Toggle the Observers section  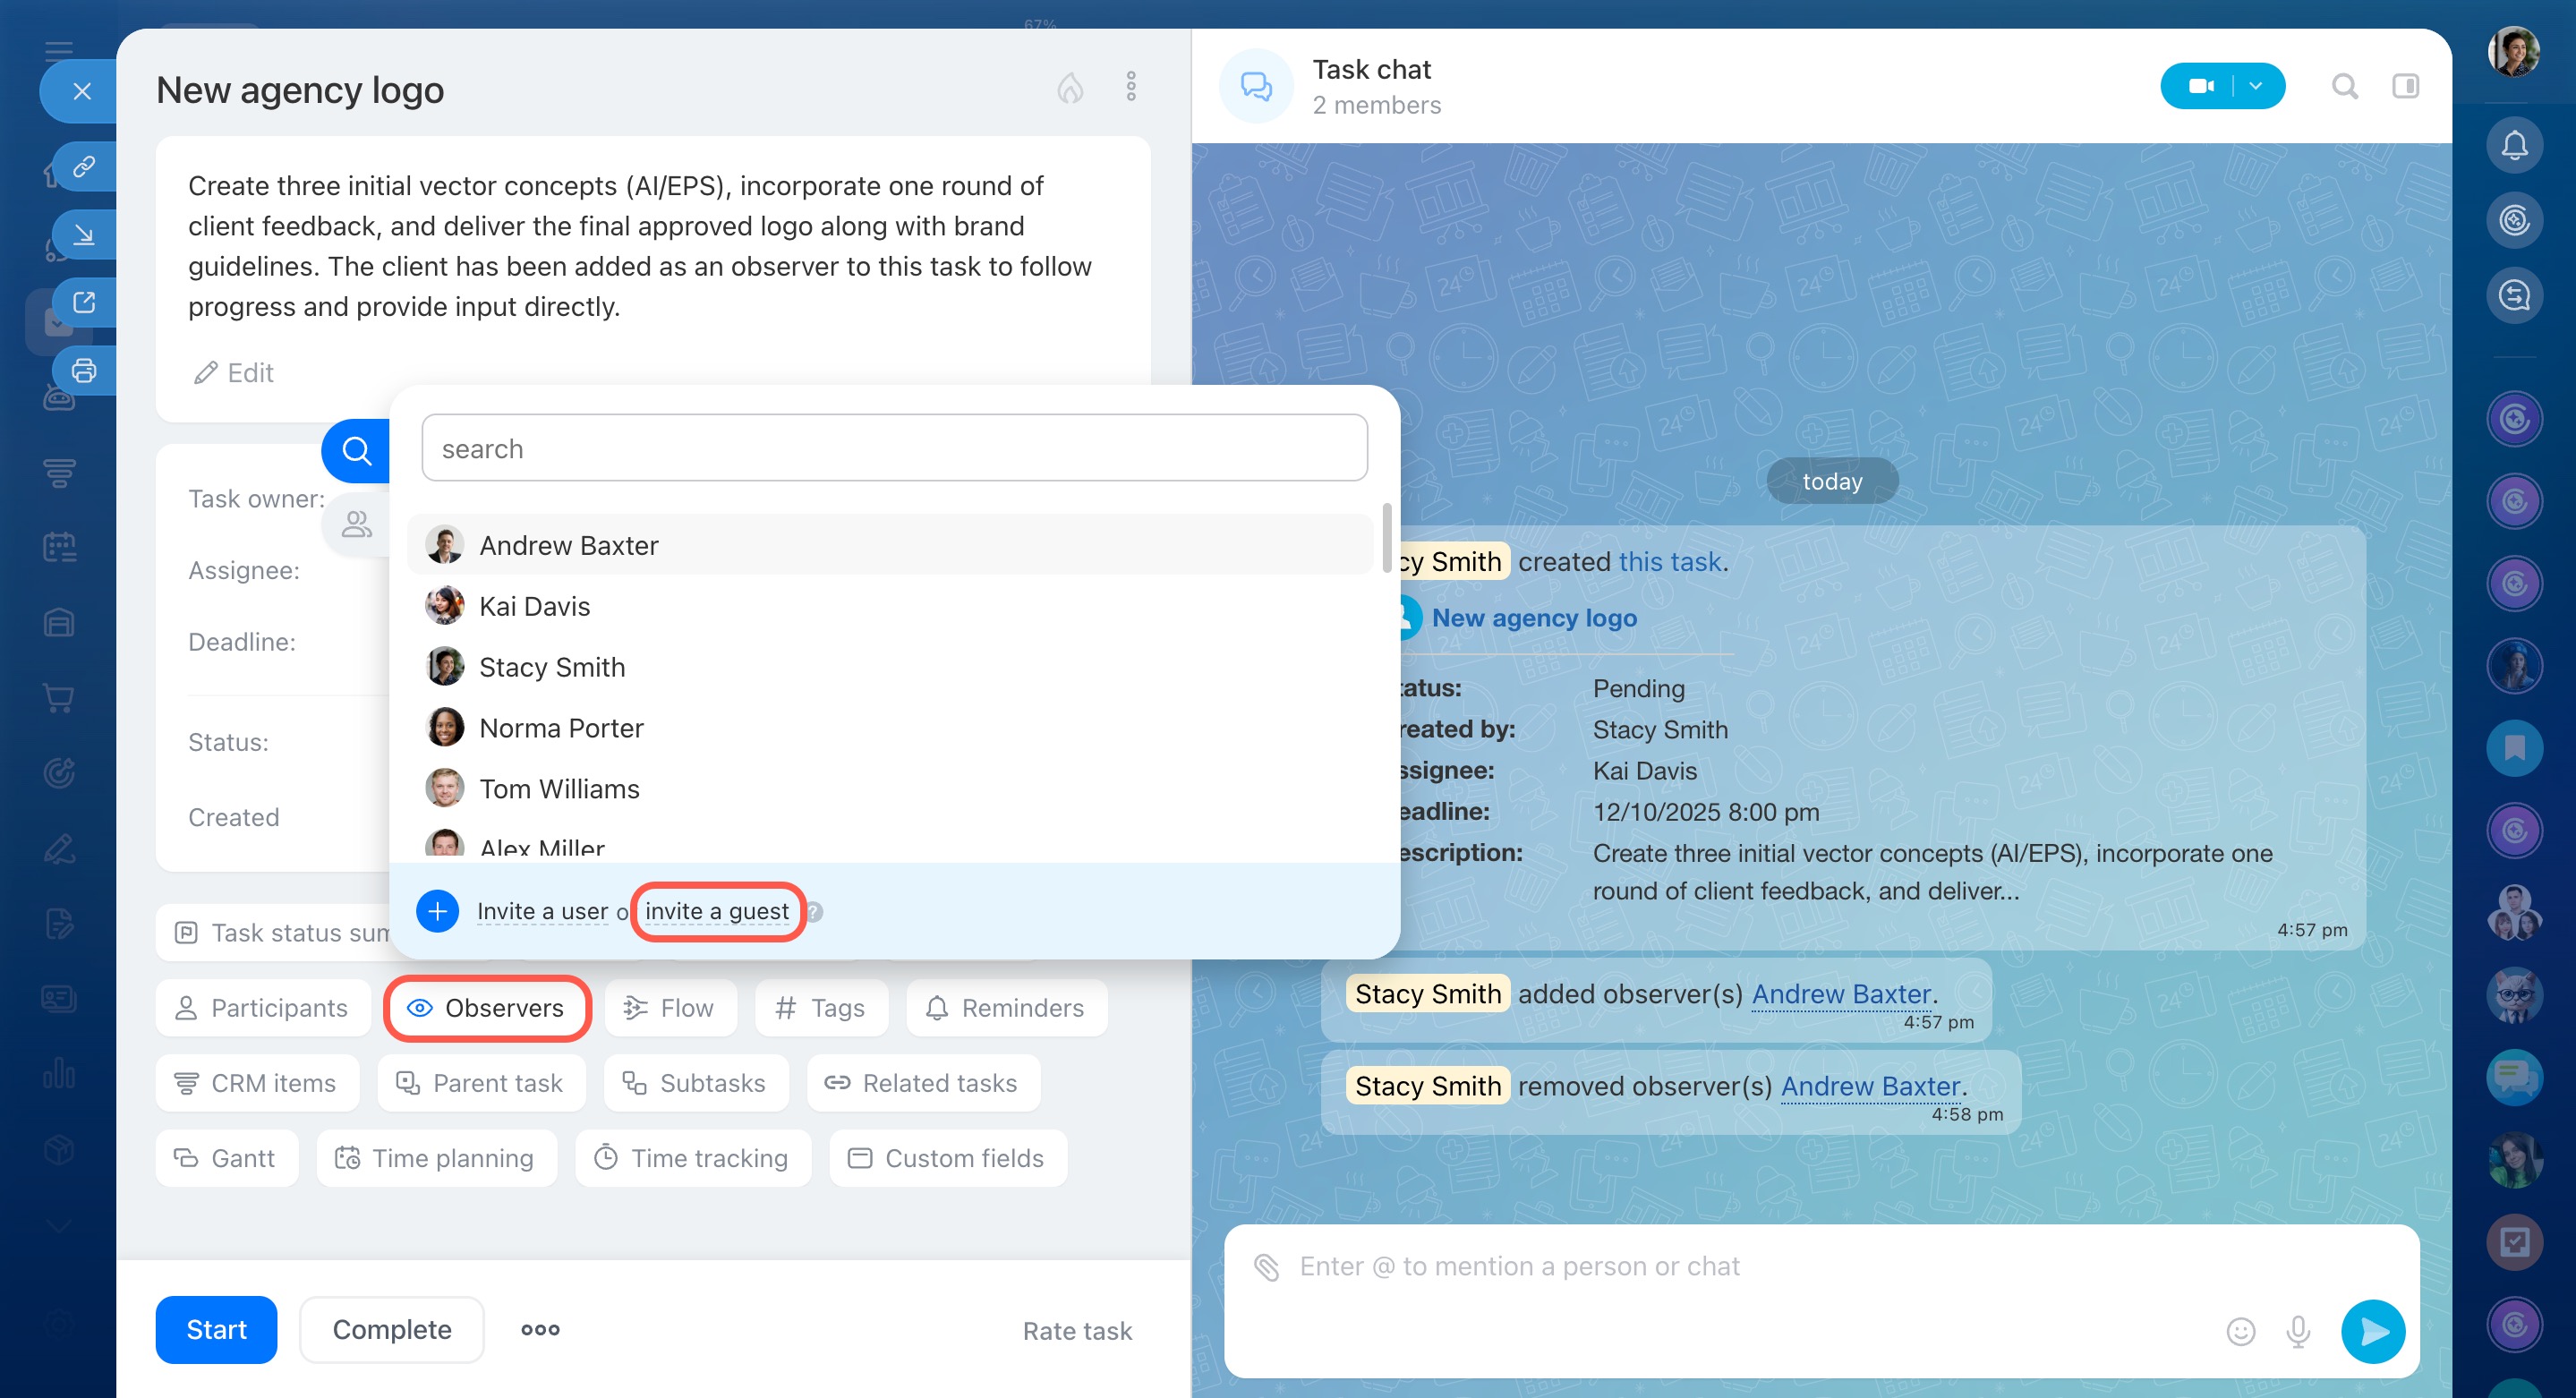pos(487,1008)
